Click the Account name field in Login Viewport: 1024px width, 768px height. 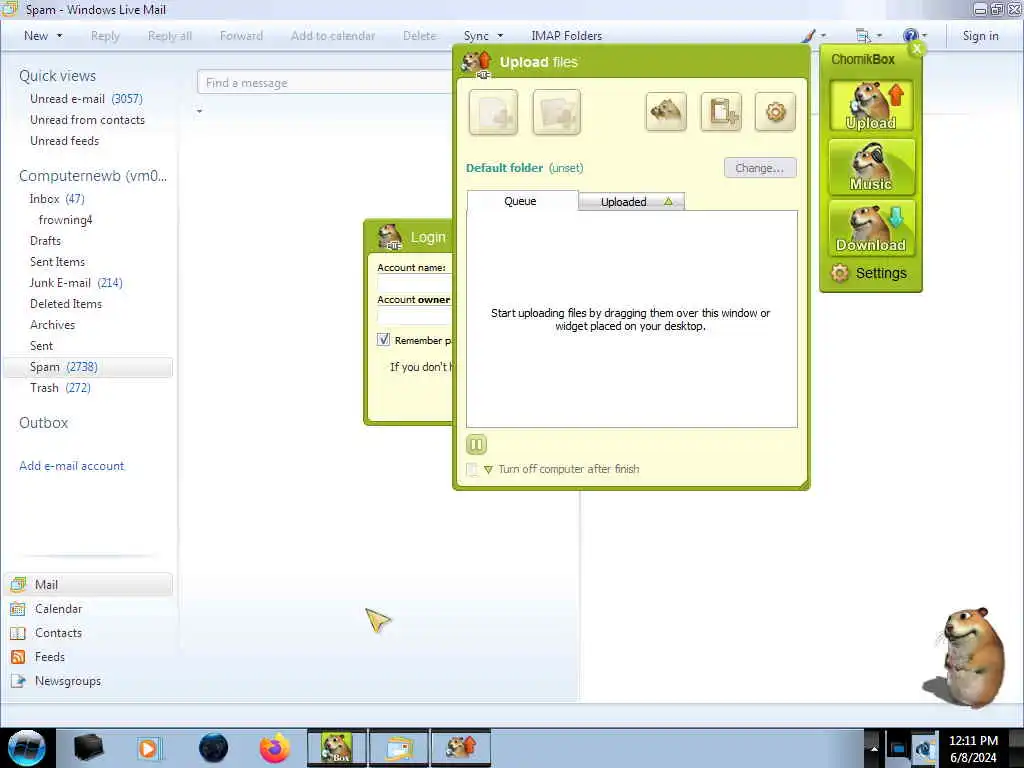point(415,283)
